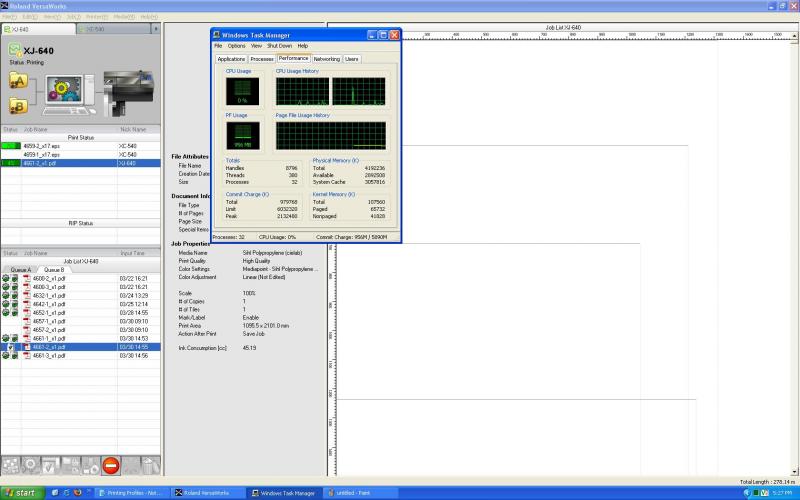
Task: Click the taskbar clock in system tray
Action: point(782,493)
